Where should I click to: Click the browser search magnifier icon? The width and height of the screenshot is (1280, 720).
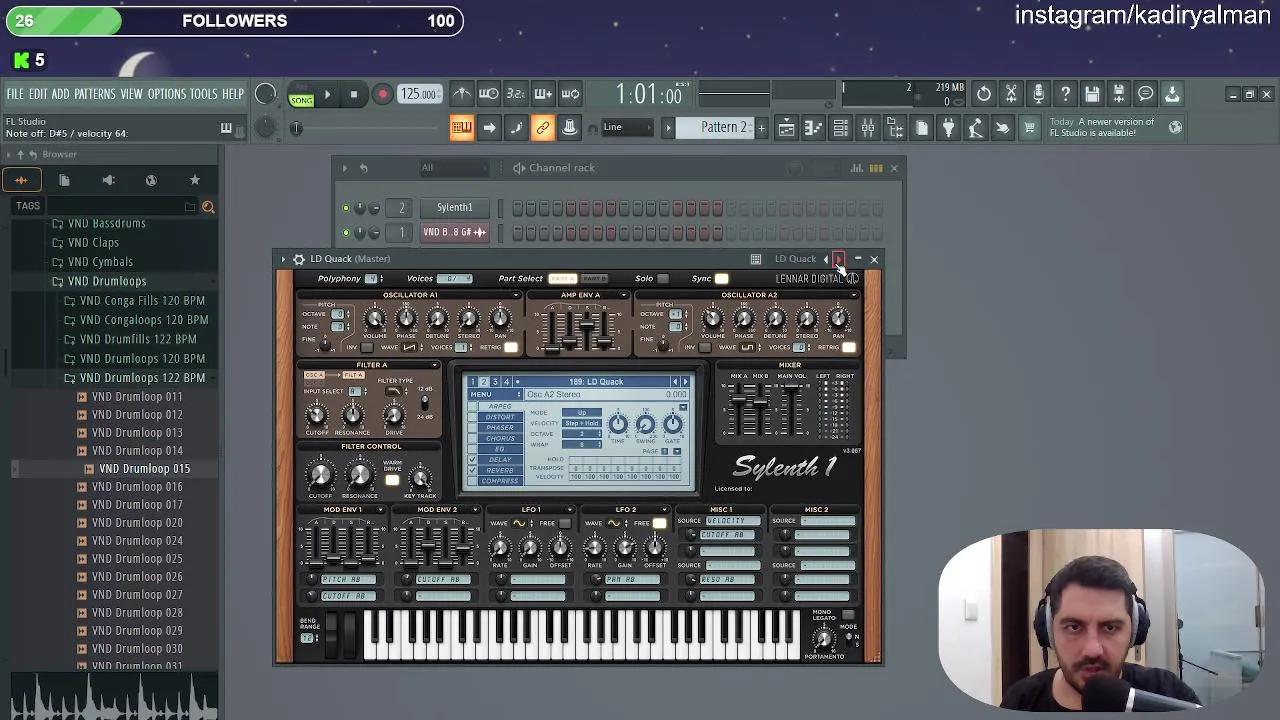pyautogui.click(x=208, y=207)
